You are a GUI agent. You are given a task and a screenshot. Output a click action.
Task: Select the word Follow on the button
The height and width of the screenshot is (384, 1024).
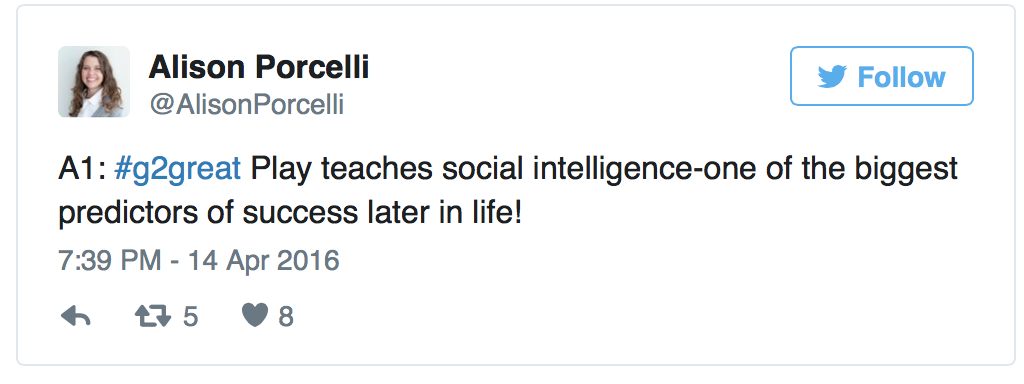(901, 77)
